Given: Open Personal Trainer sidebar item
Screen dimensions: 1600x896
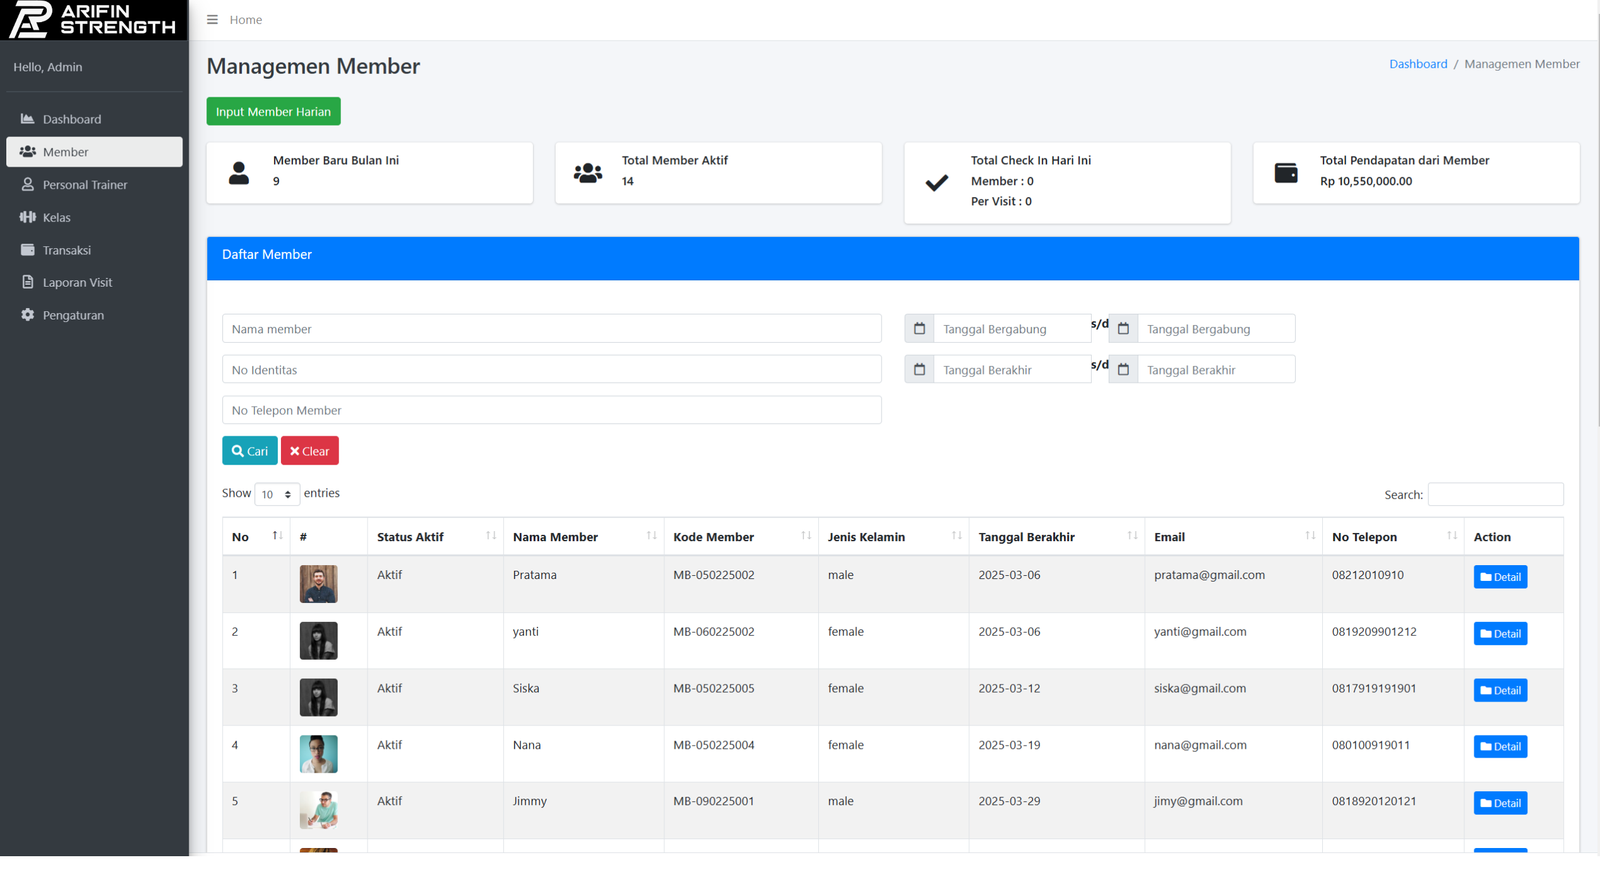Looking at the screenshot, I should [94, 185].
